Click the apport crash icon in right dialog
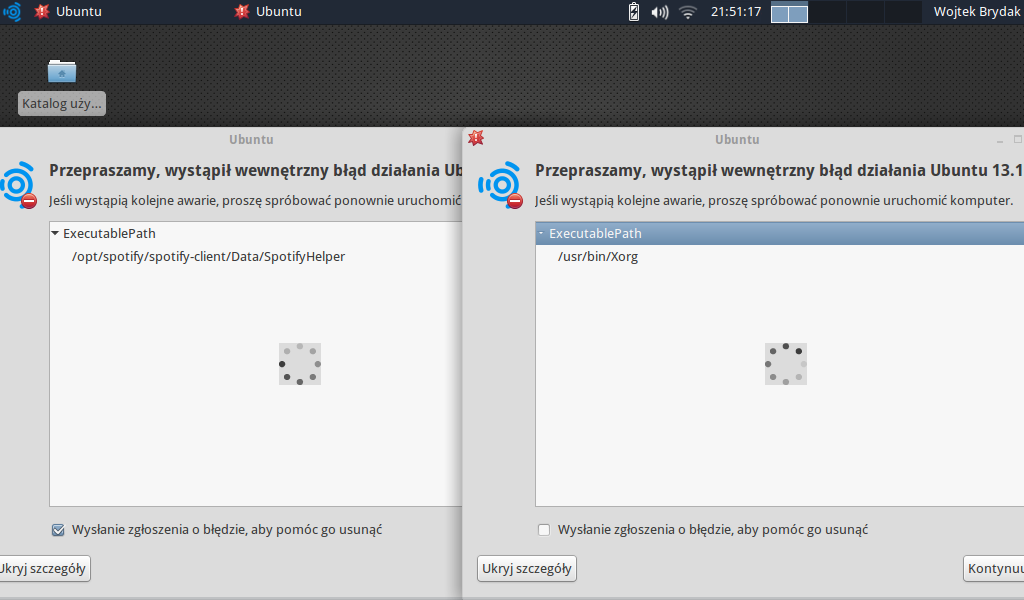This screenshot has width=1024, height=600. (500, 185)
